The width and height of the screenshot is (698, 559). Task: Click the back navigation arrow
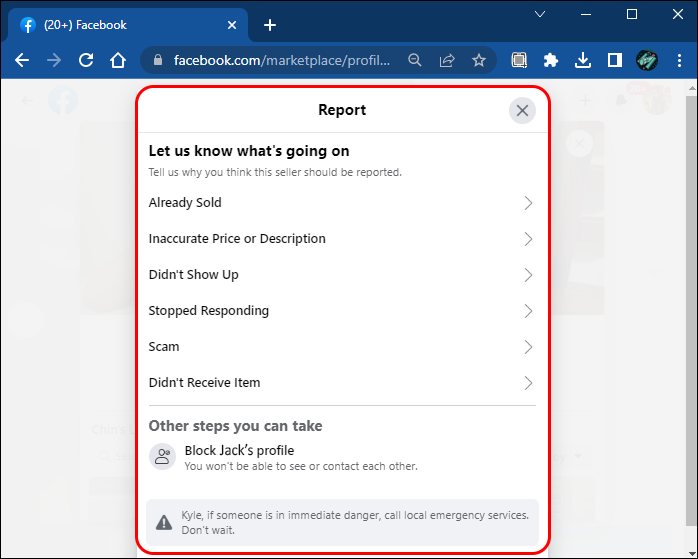click(22, 60)
